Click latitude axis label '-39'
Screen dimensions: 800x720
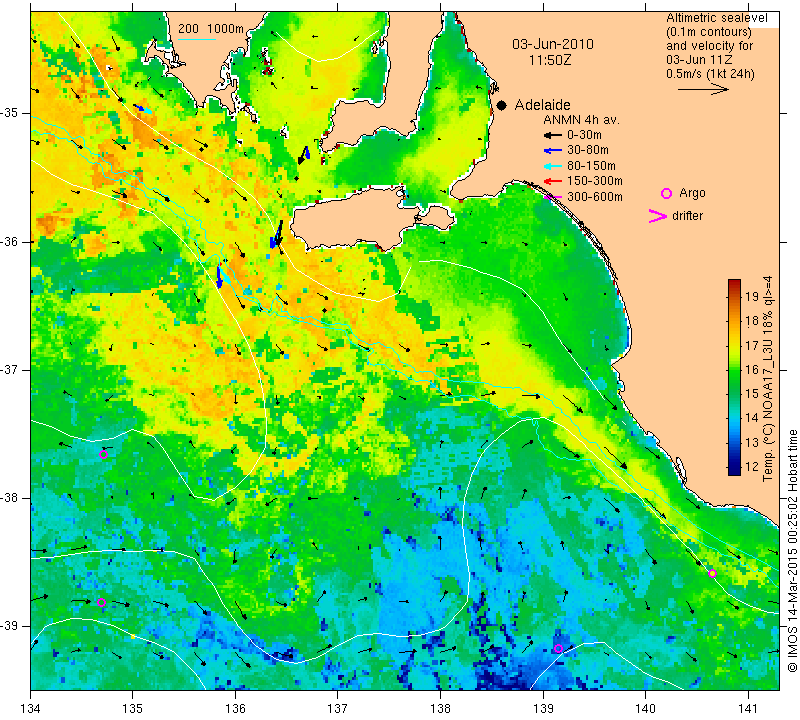pos(9,626)
